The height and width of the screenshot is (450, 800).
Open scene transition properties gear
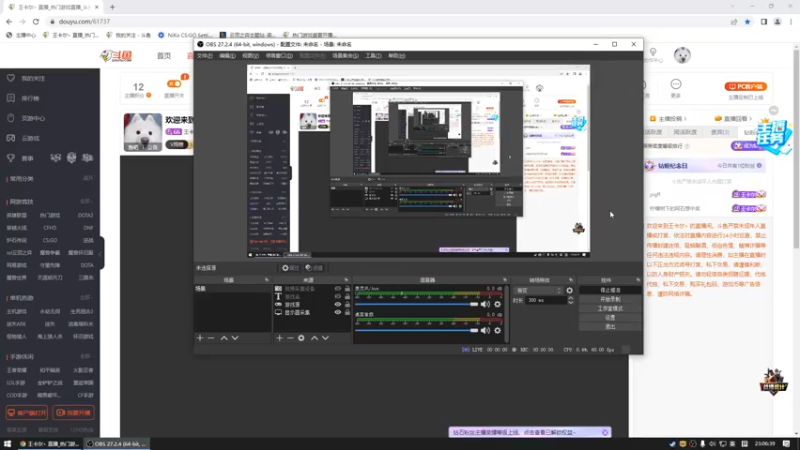tap(569, 290)
